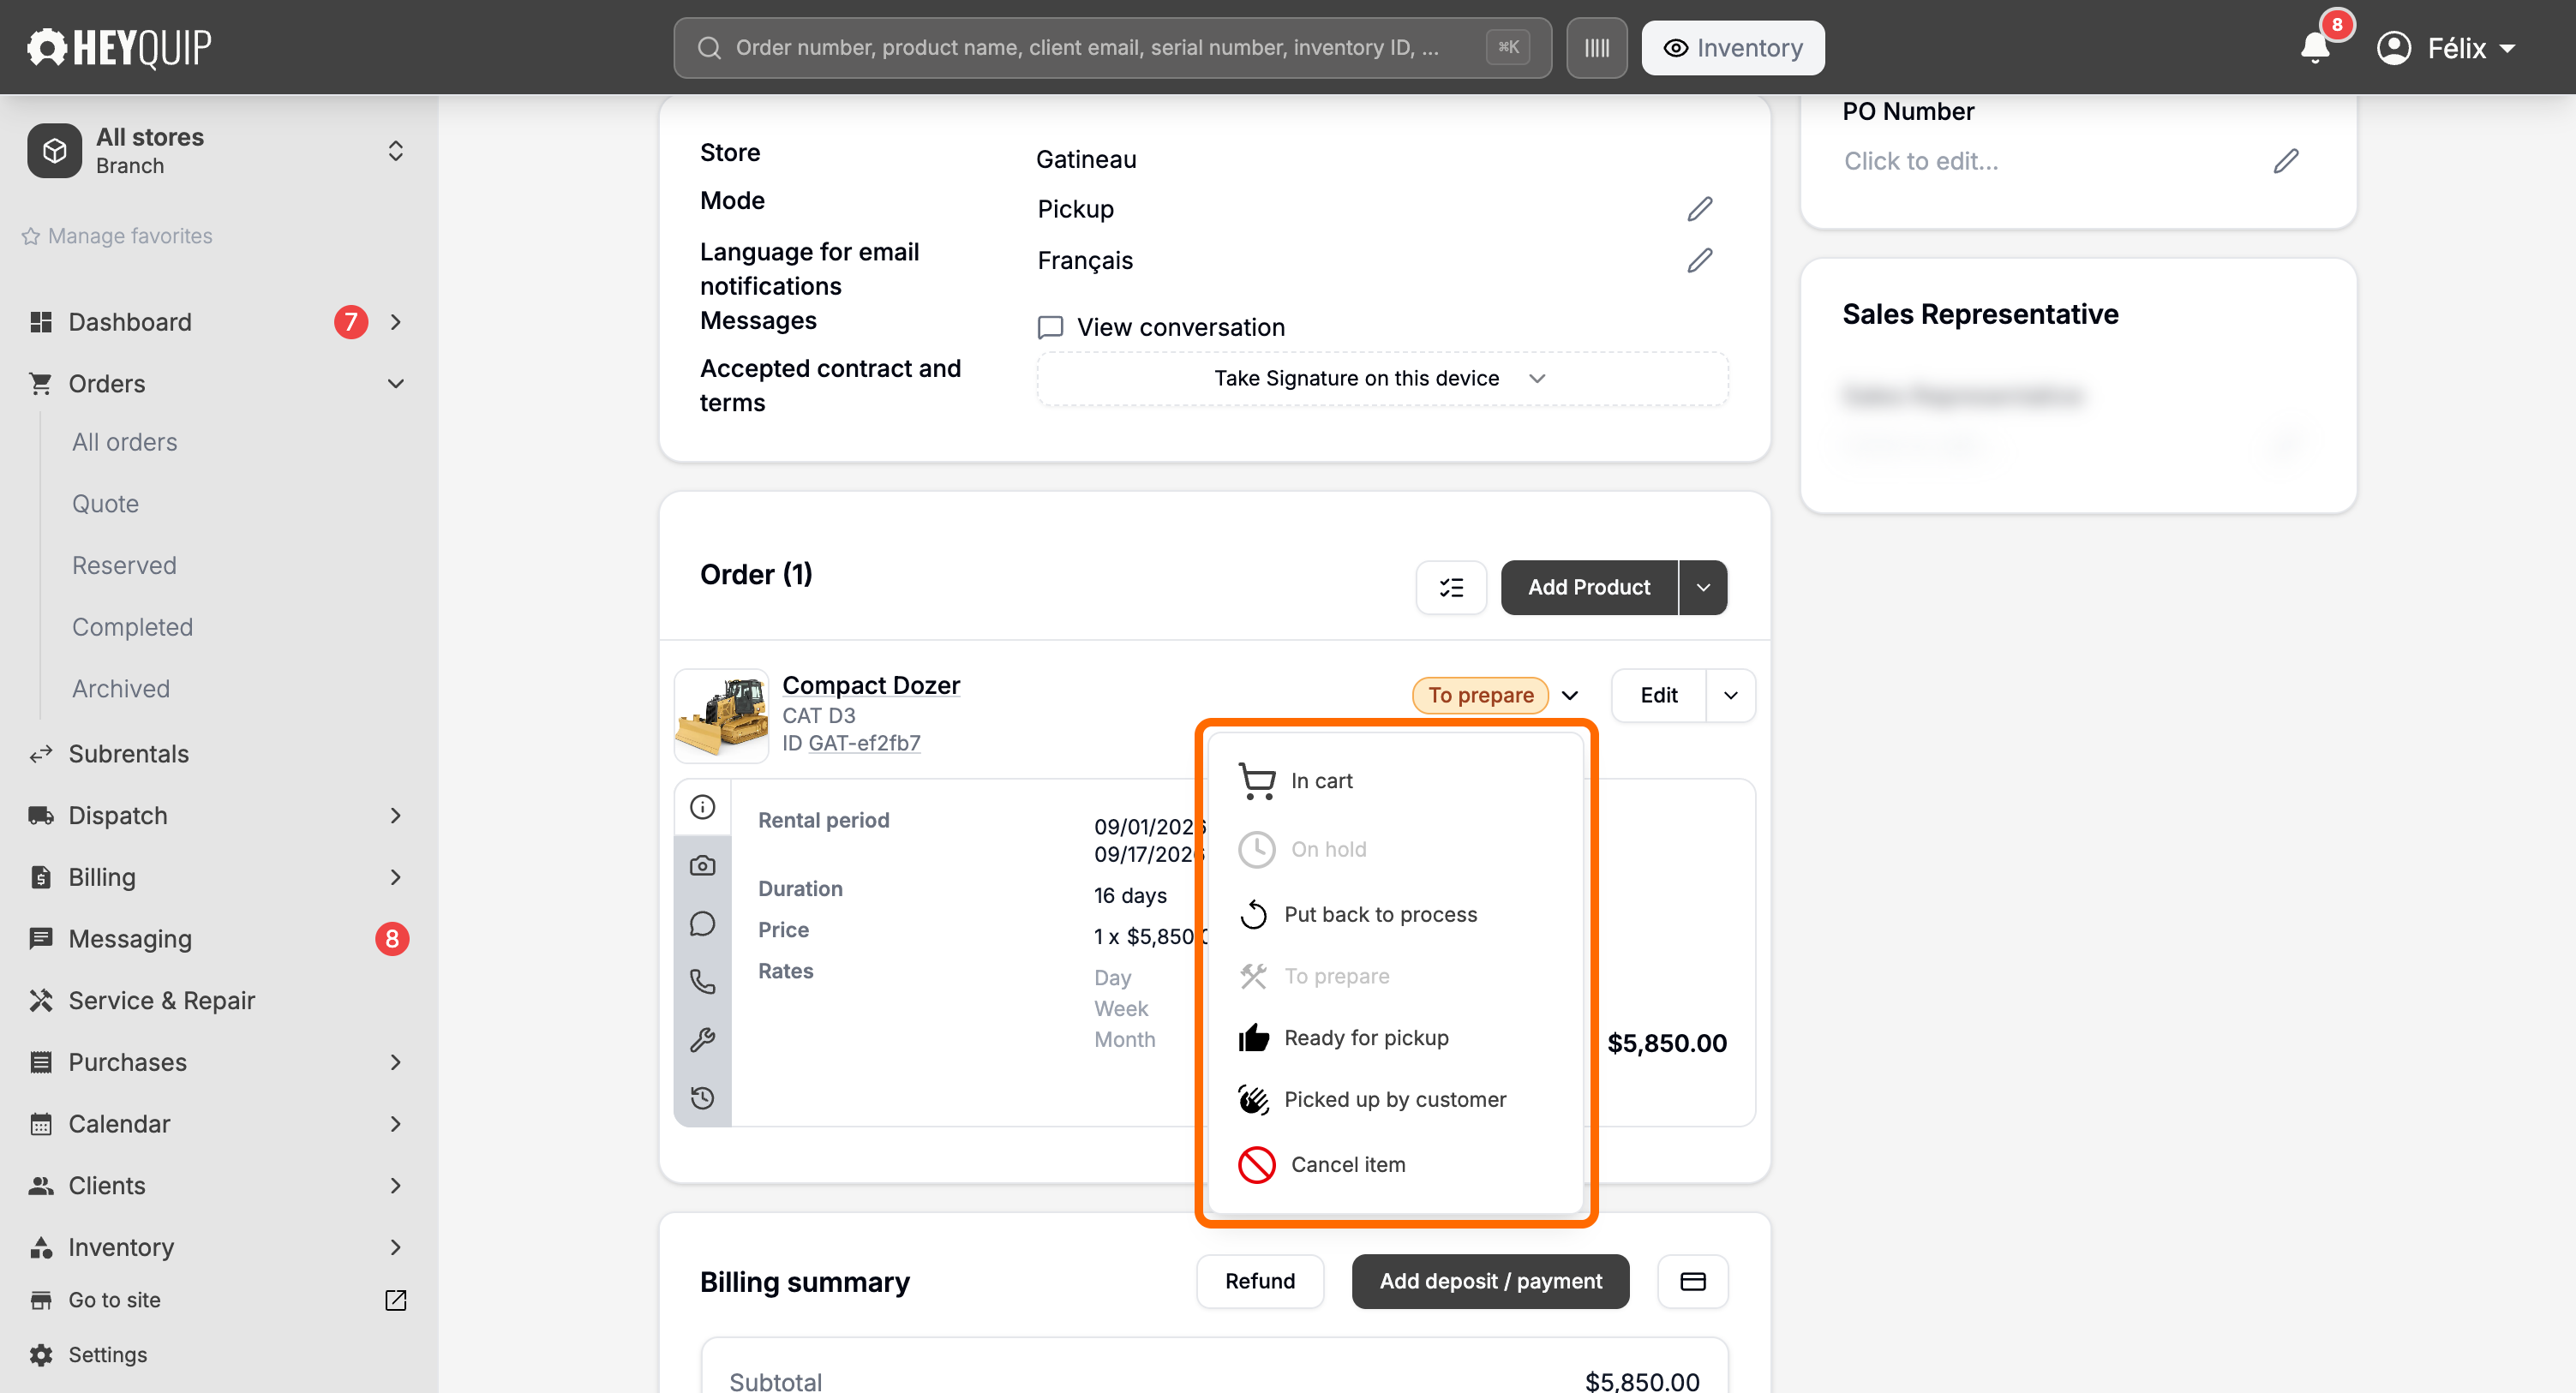Click the global search field
Screen dimensions: 2576x1393
1112,48
